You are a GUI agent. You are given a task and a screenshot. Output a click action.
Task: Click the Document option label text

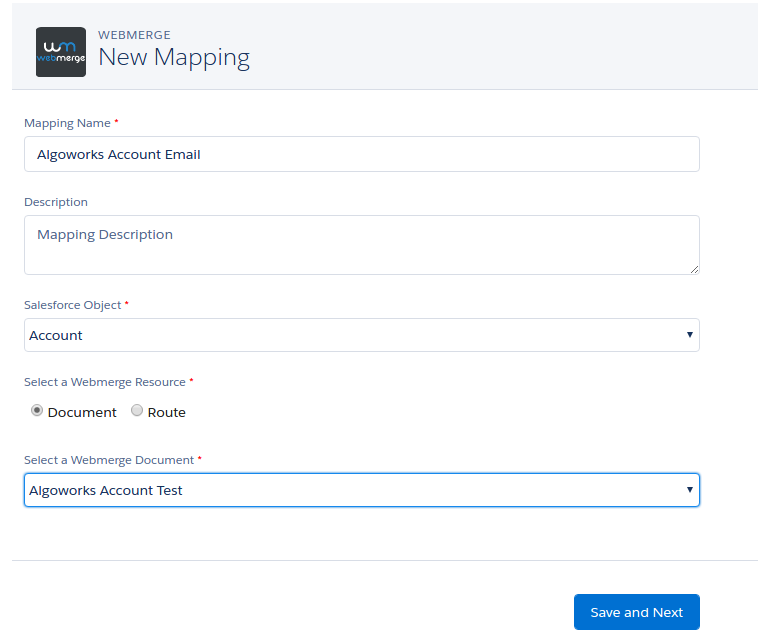pos(82,412)
